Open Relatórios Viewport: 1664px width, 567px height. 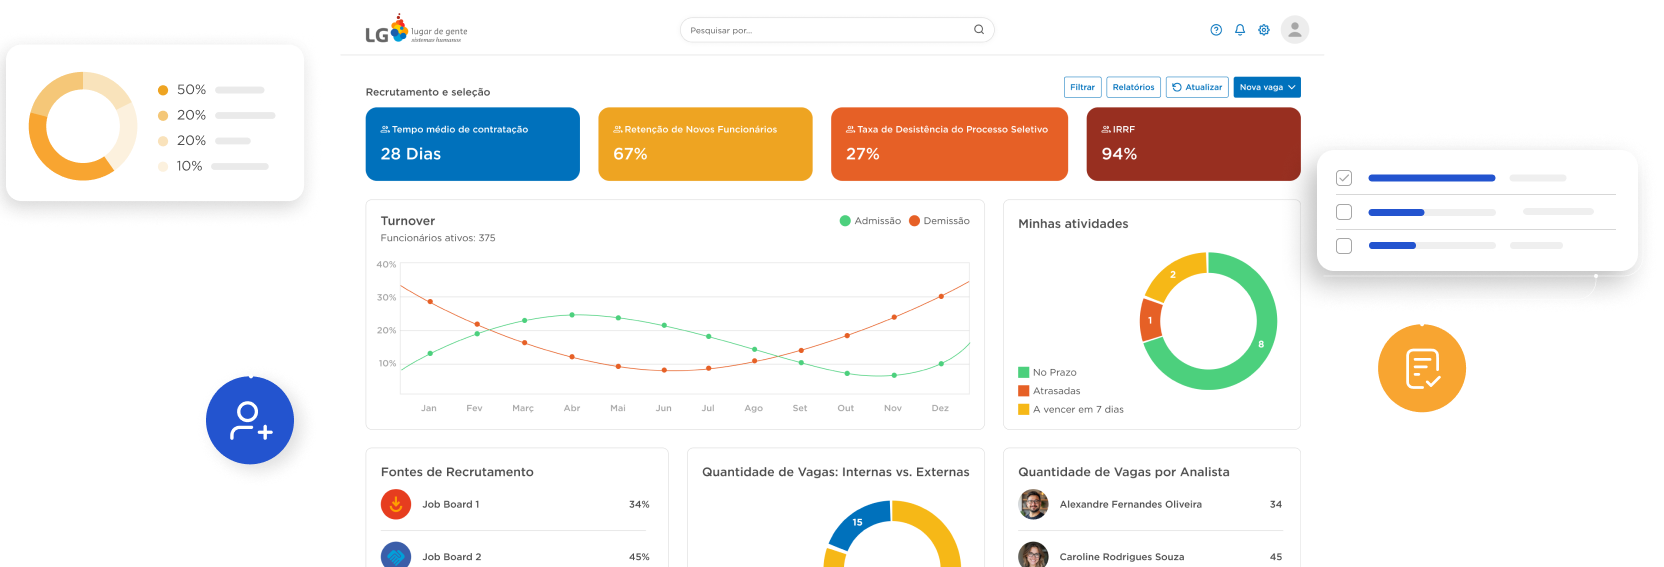click(x=1133, y=87)
